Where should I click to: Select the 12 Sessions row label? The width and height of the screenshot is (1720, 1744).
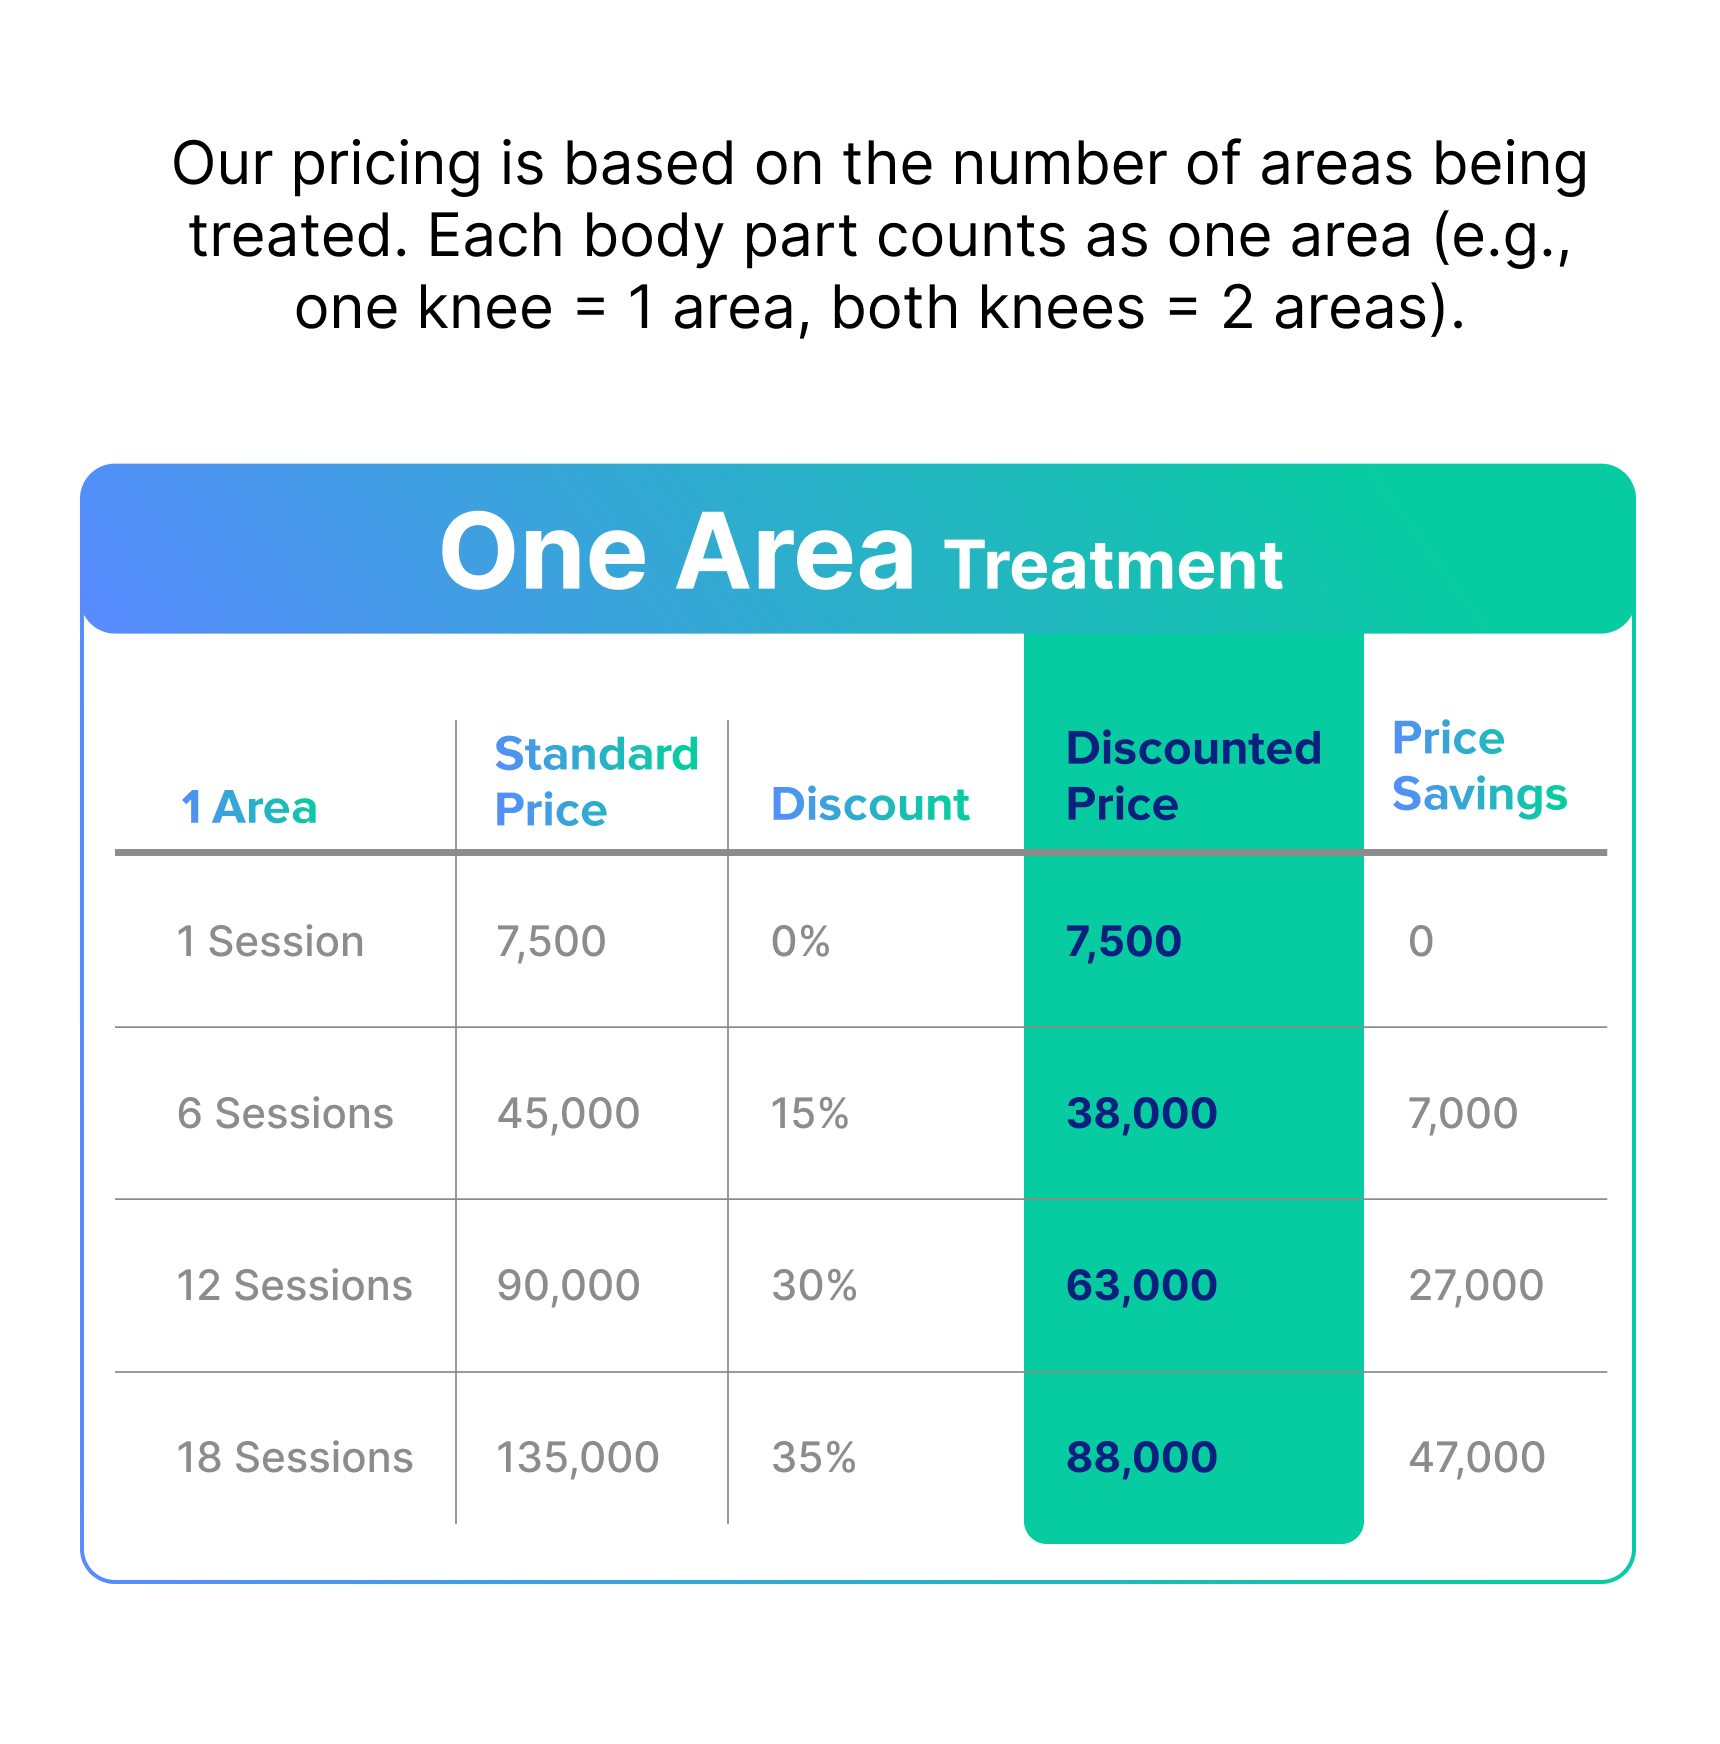coord(294,1286)
